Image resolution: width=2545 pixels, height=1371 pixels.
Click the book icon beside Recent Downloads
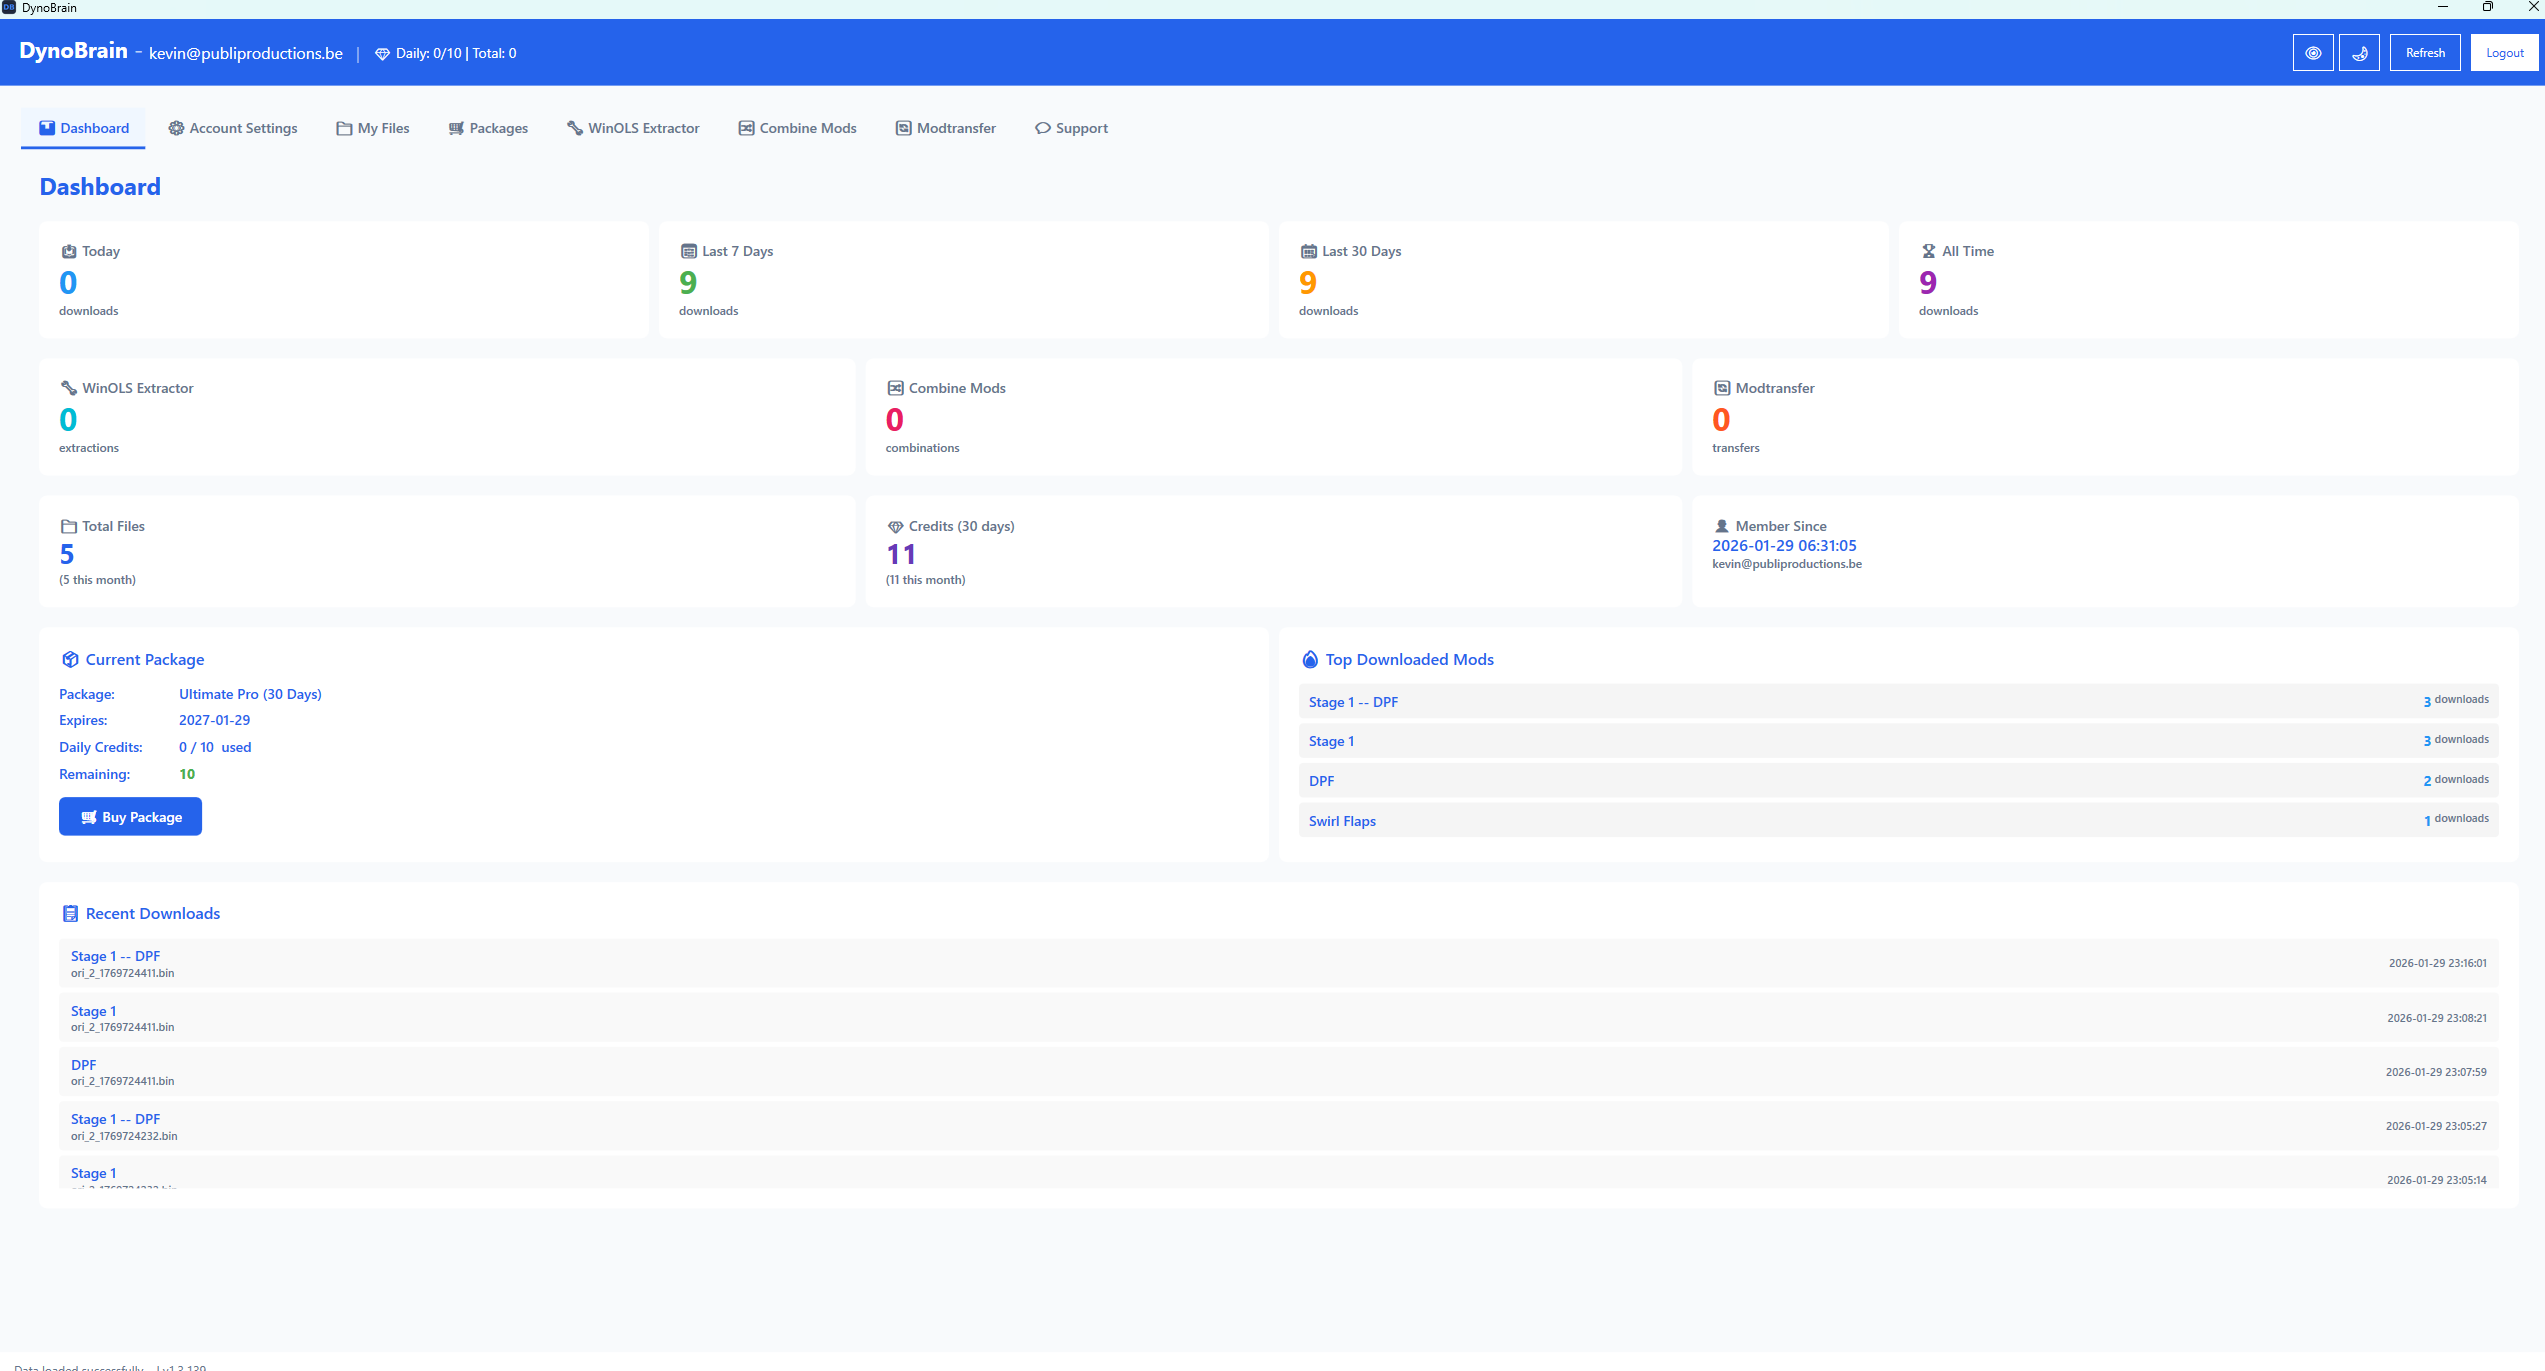(70, 913)
